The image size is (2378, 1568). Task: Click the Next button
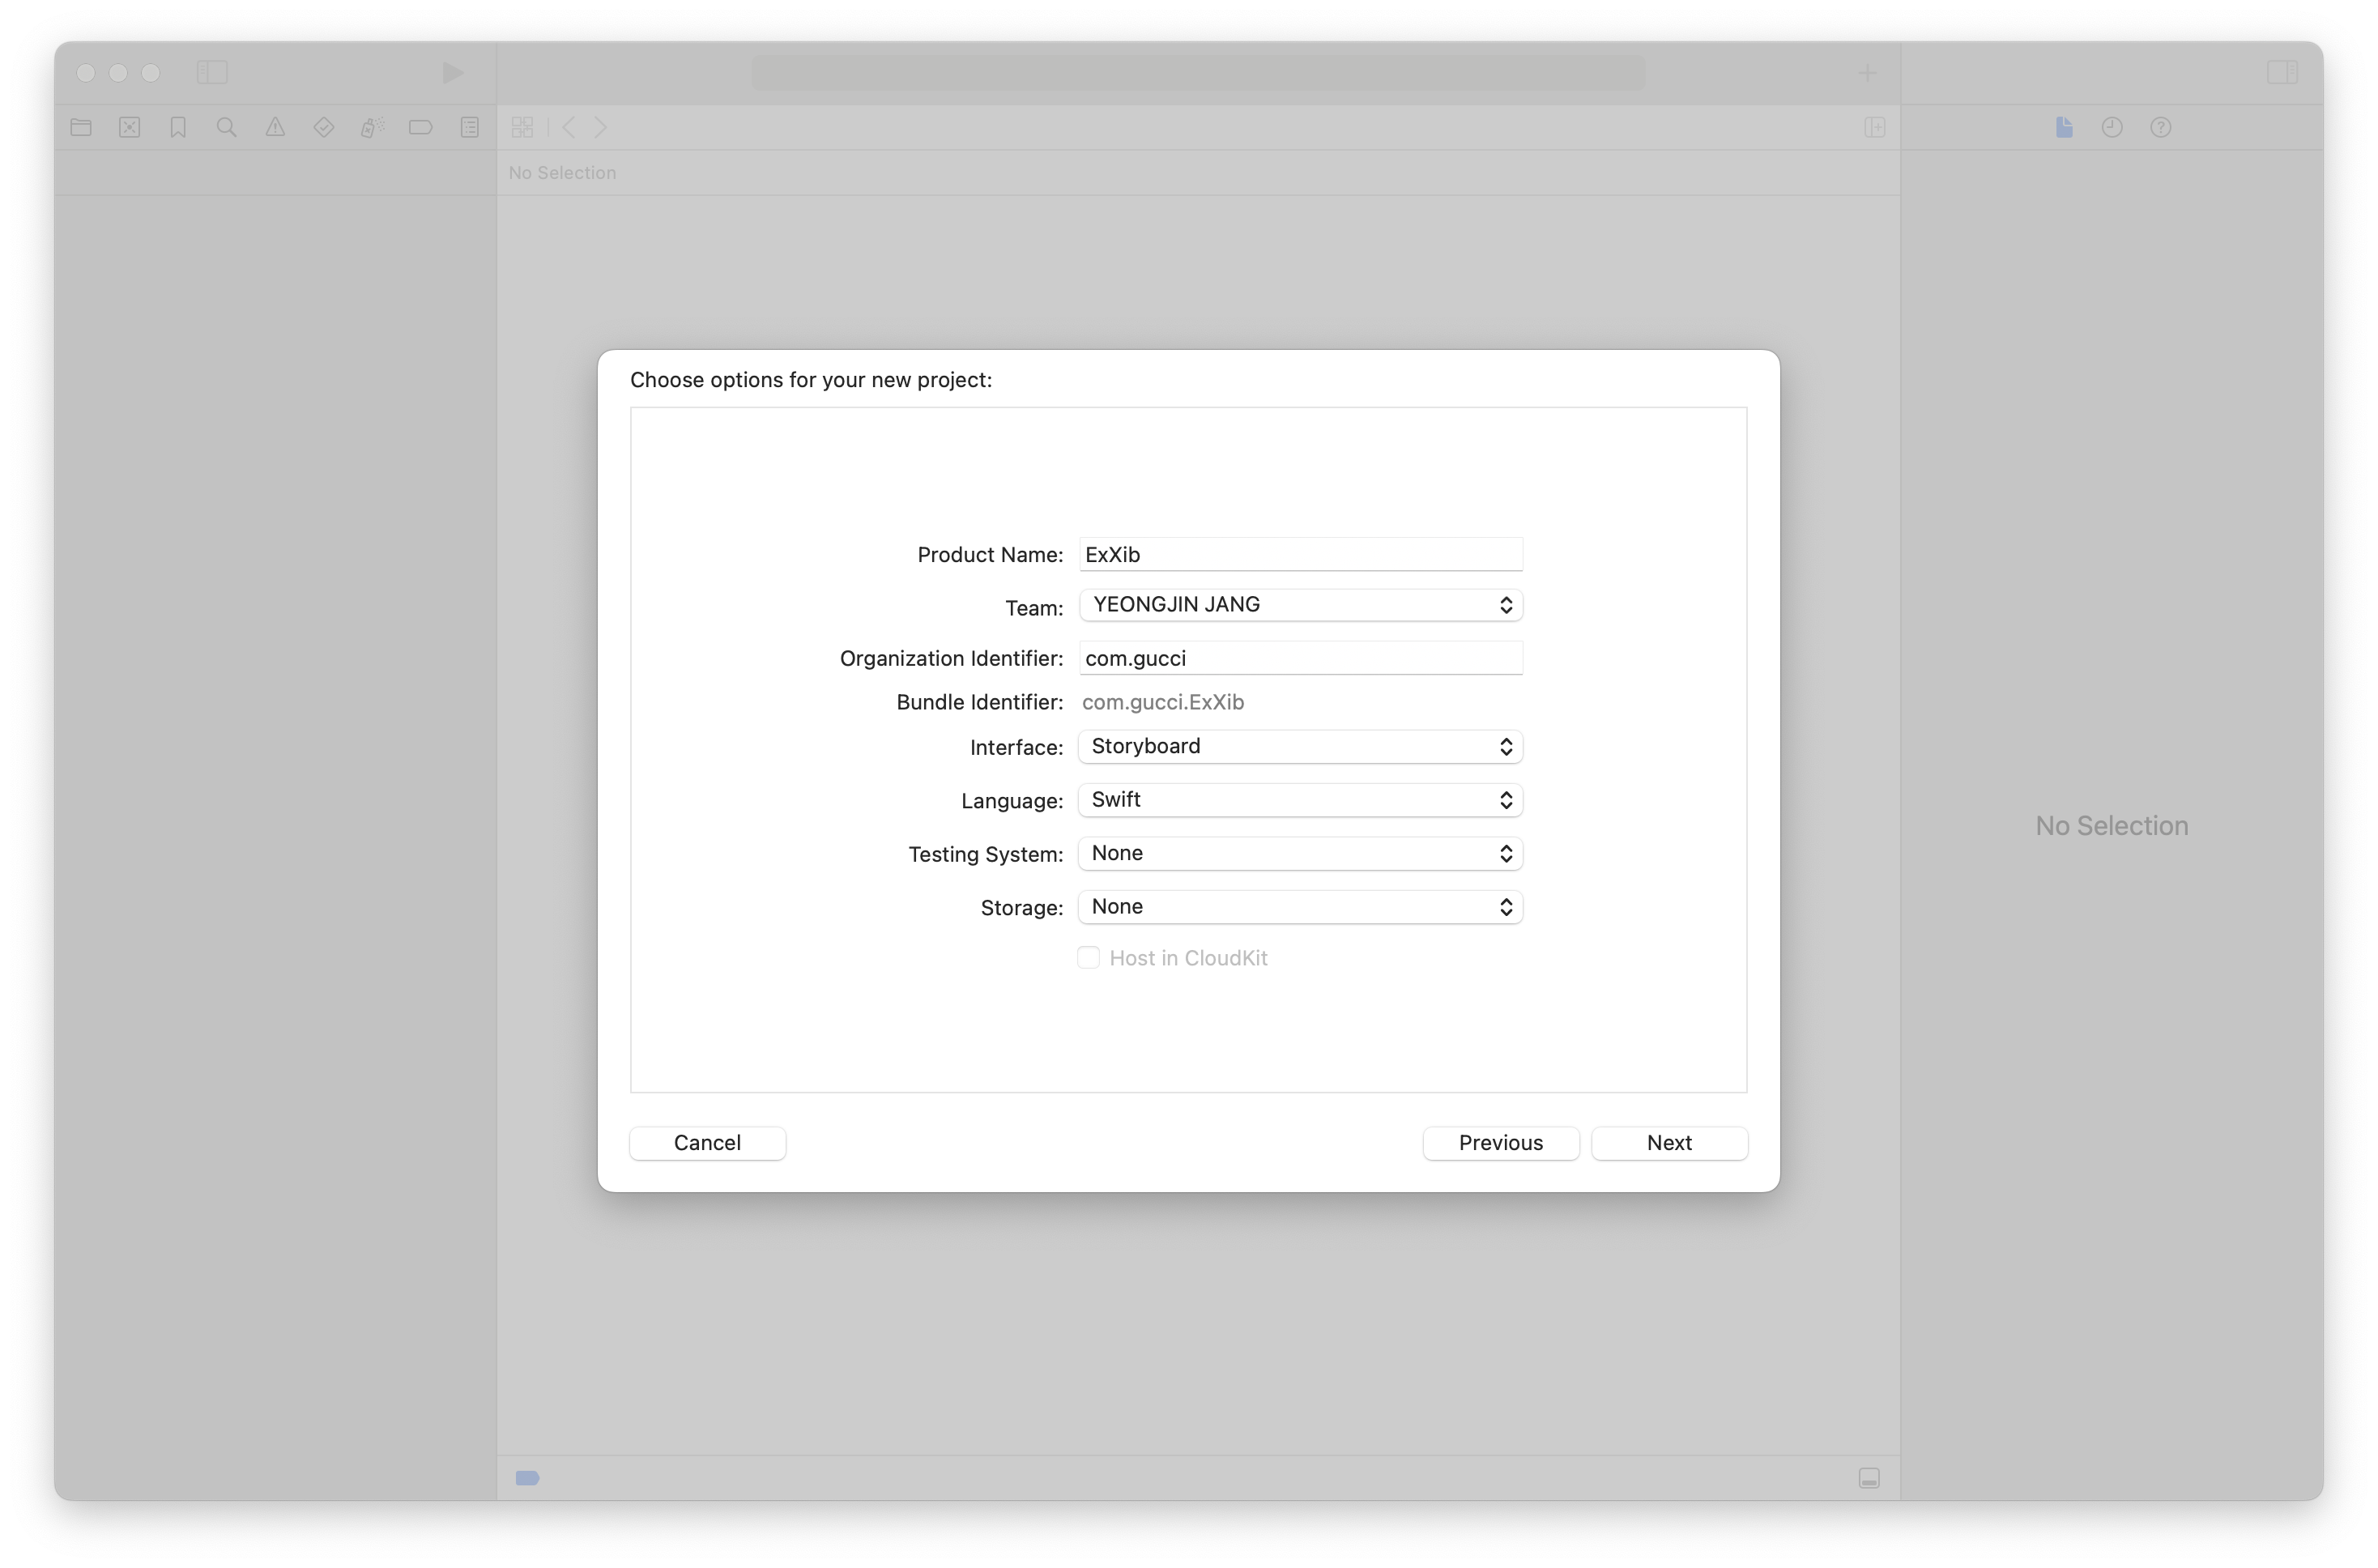[1669, 1143]
